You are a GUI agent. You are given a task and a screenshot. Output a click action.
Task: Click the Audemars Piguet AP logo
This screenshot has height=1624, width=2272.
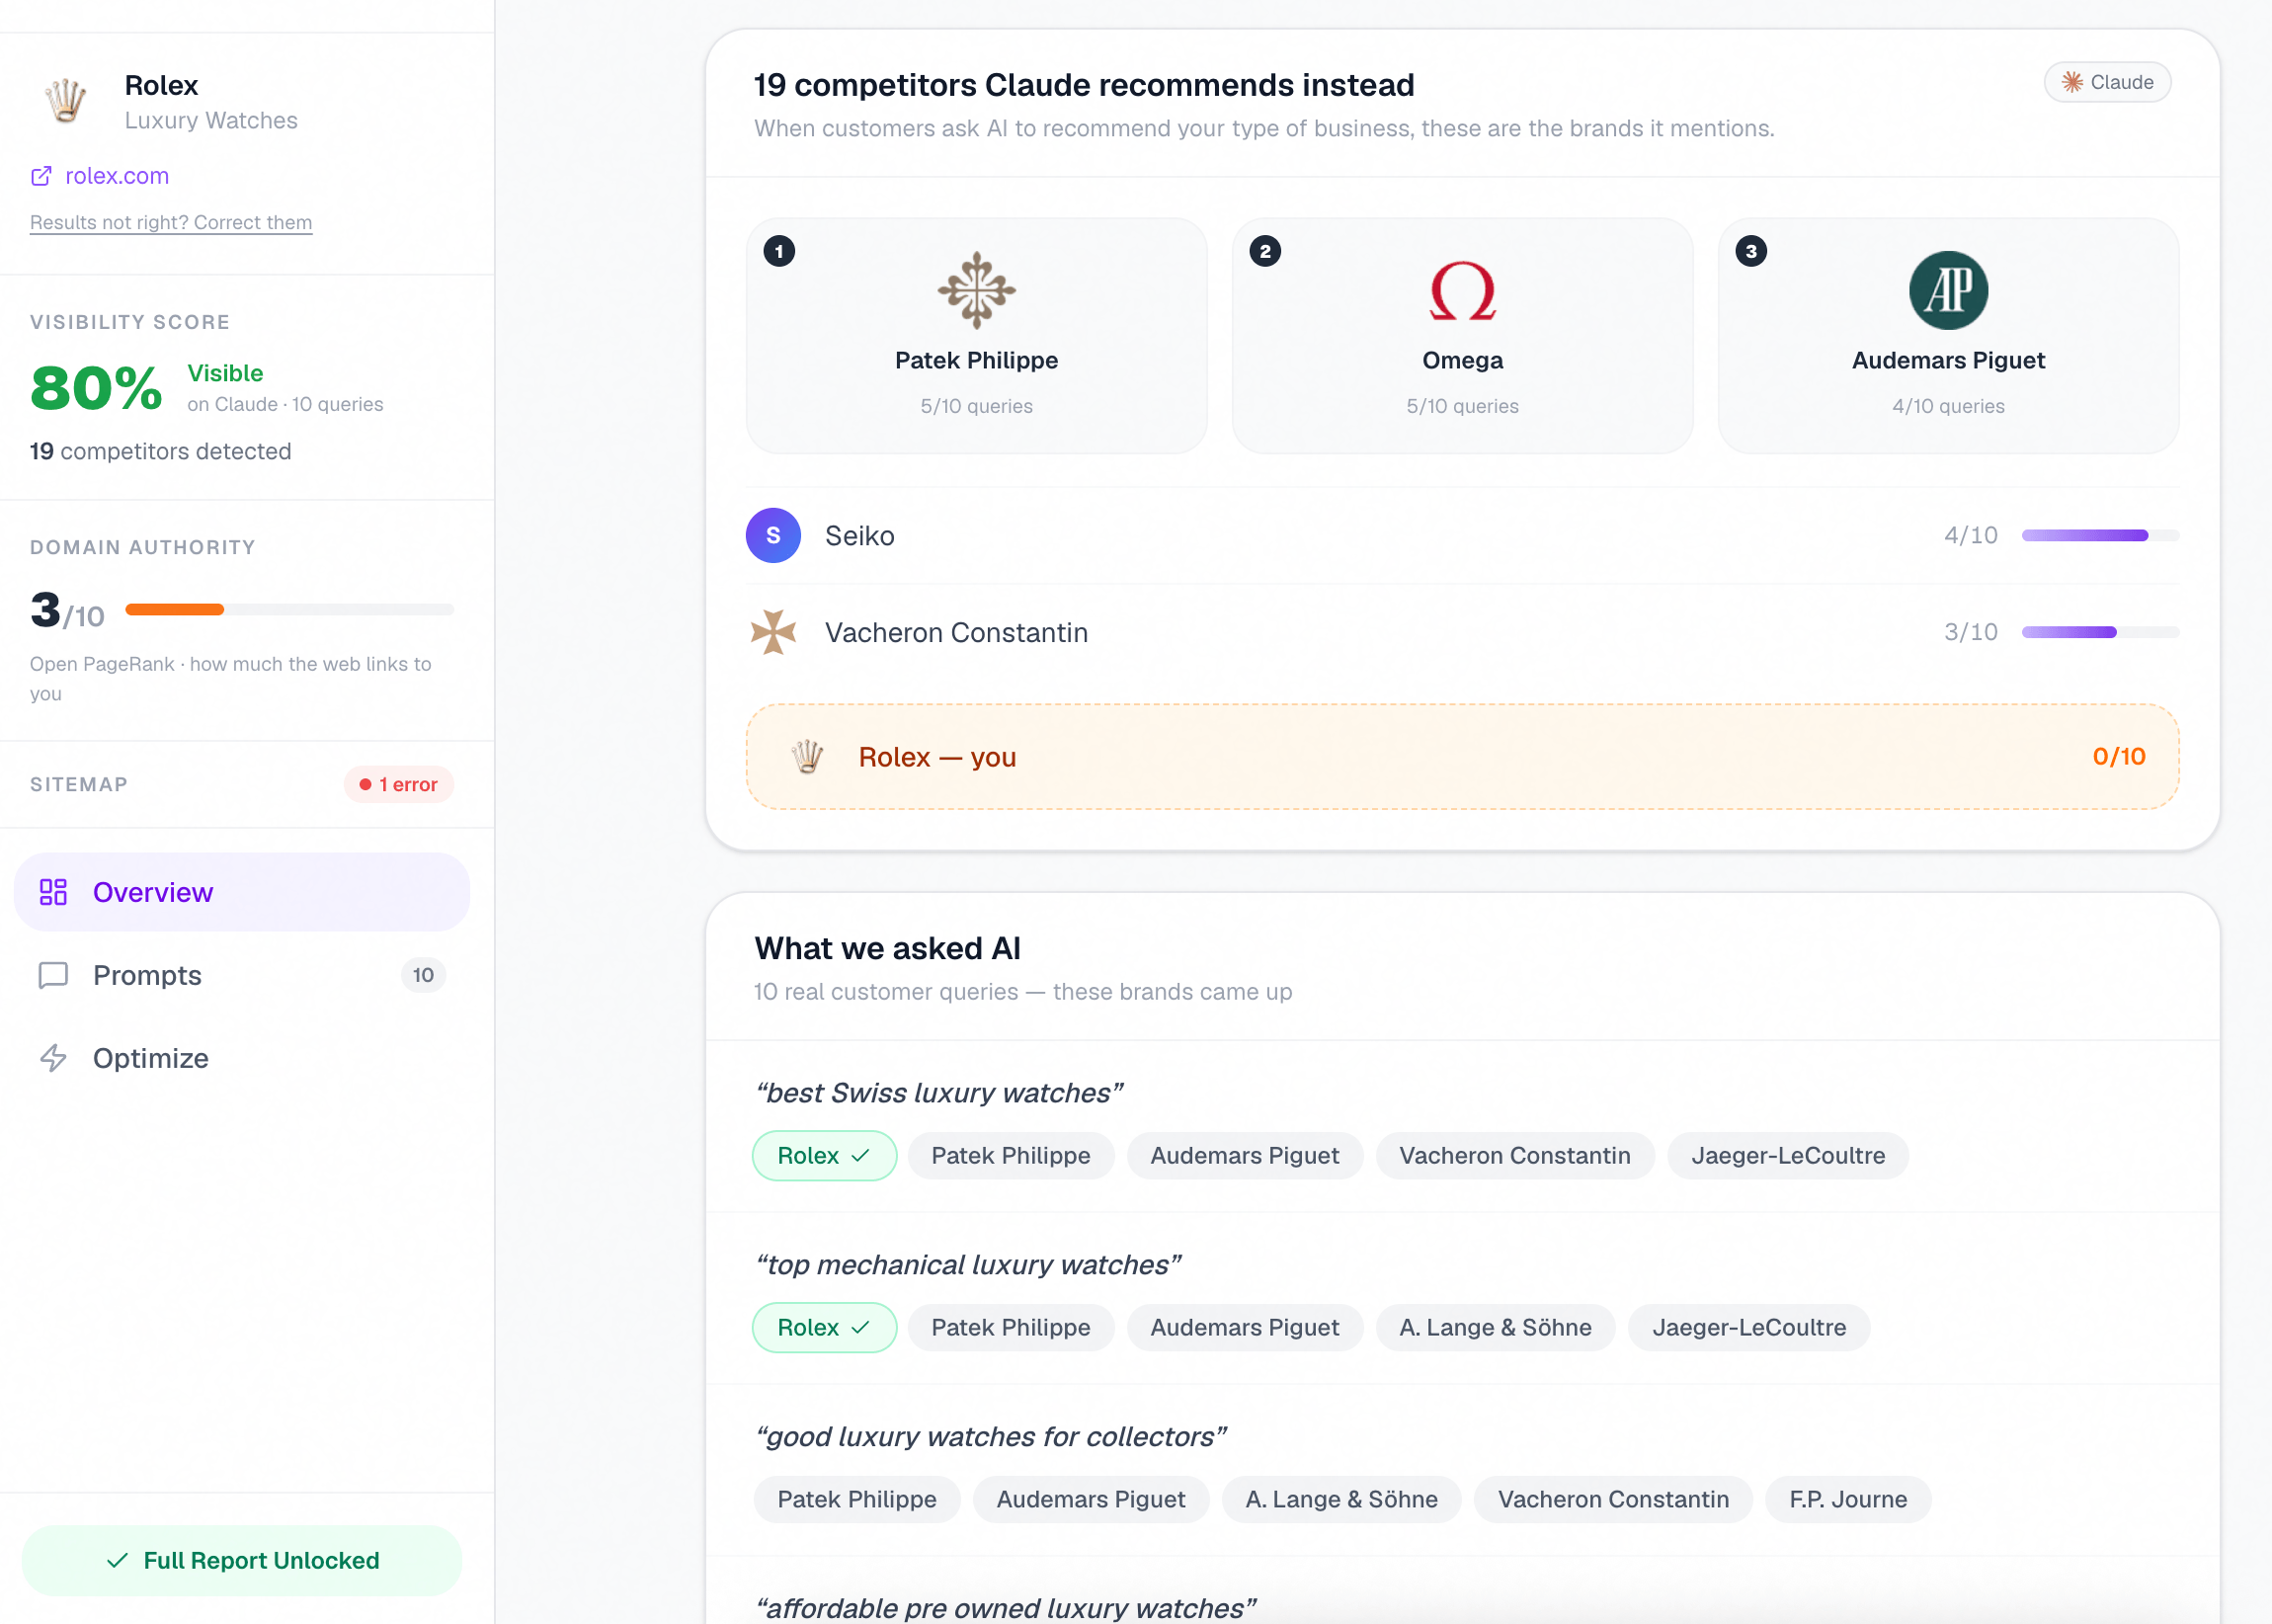coord(1948,290)
